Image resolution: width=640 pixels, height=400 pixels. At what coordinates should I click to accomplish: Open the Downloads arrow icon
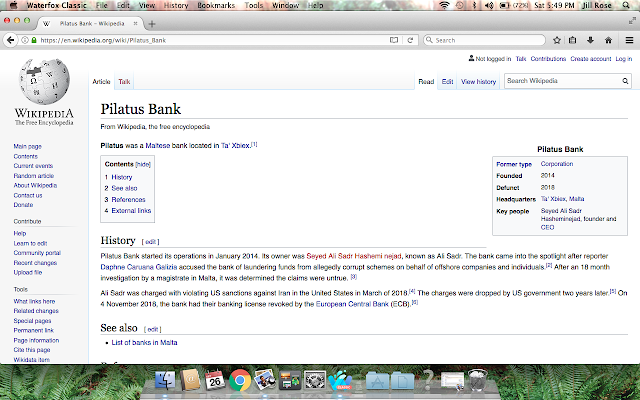click(x=590, y=40)
